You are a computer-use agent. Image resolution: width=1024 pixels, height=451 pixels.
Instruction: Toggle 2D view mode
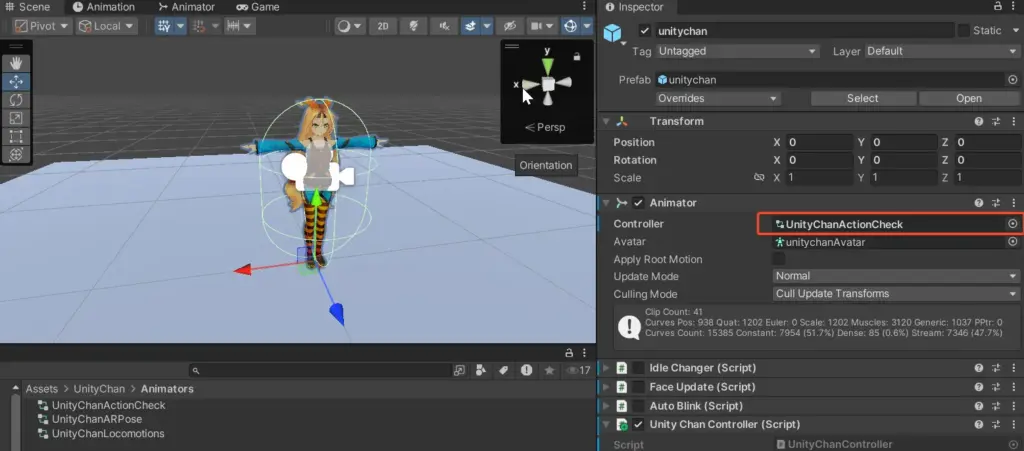coord(383,26)
